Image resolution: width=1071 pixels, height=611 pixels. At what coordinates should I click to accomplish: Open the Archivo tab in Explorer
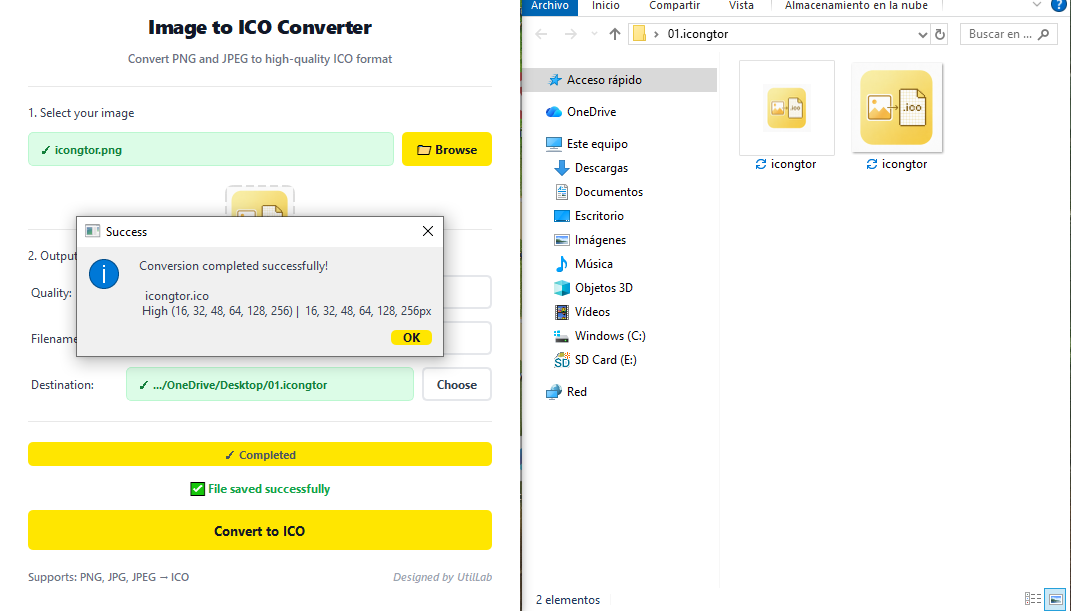click(550, 6)
